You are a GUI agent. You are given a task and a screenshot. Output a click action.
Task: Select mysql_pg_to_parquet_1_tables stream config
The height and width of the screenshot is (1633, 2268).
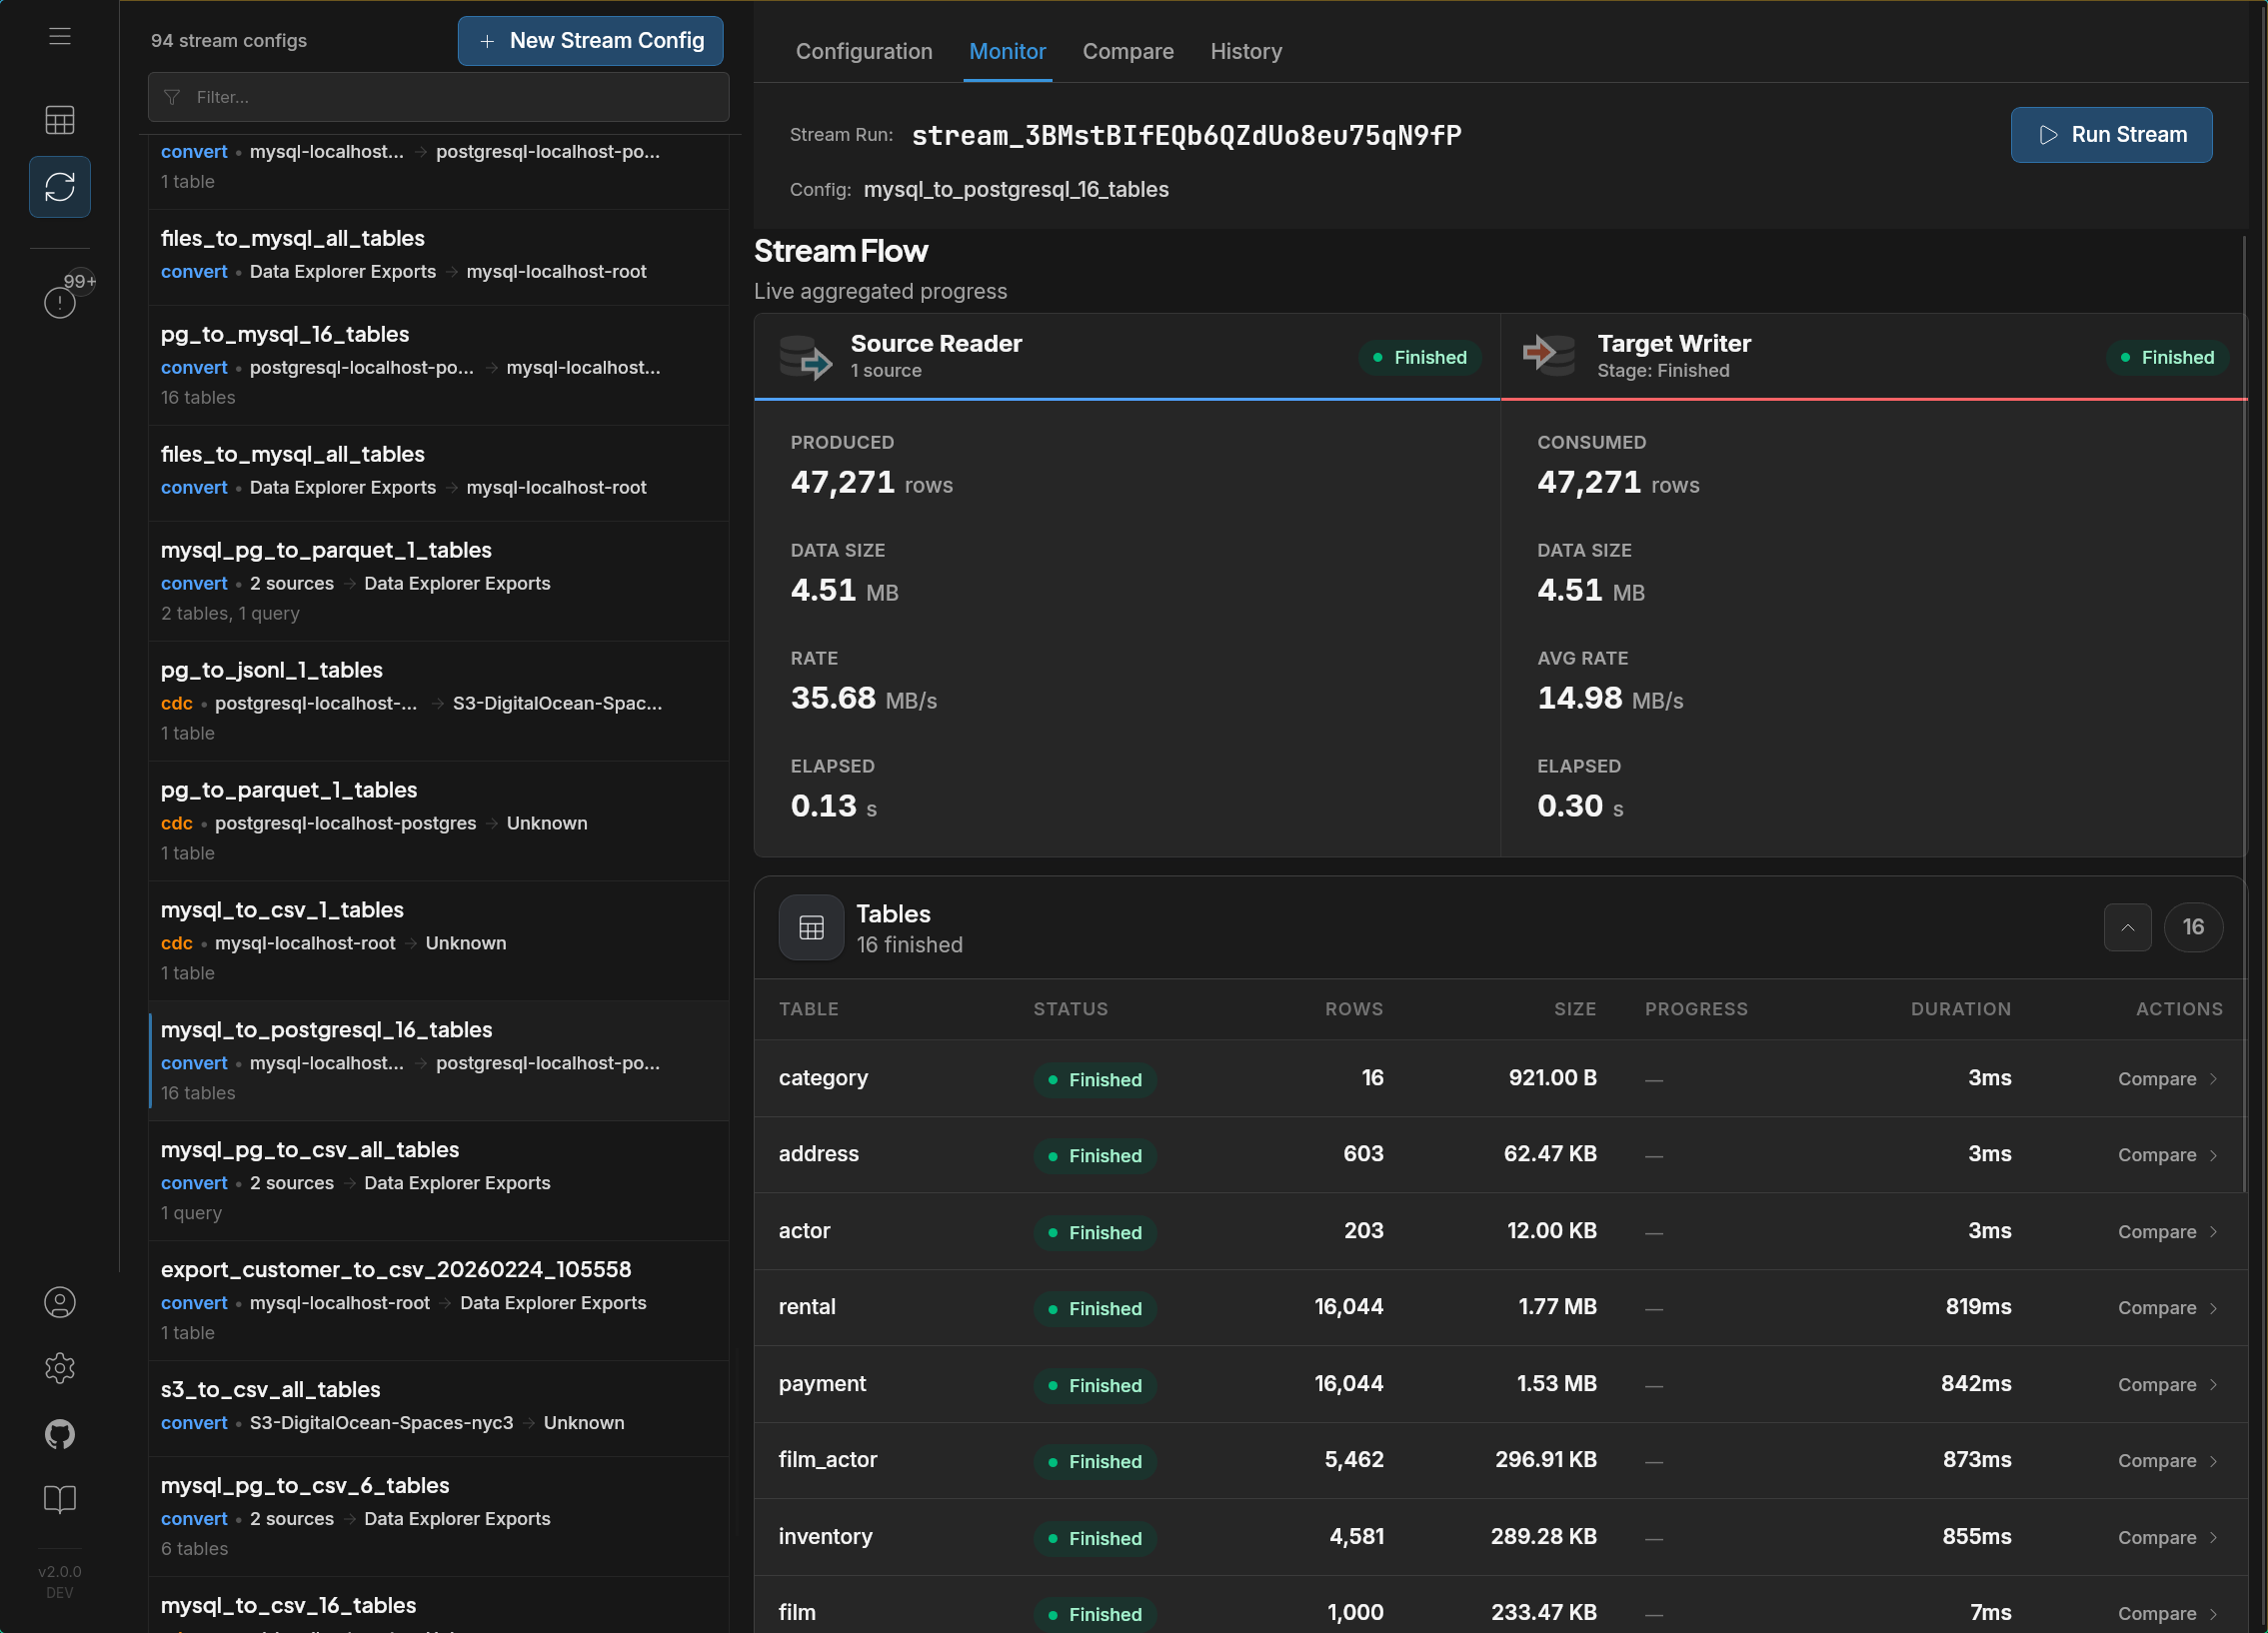click(x=438, y=581)
